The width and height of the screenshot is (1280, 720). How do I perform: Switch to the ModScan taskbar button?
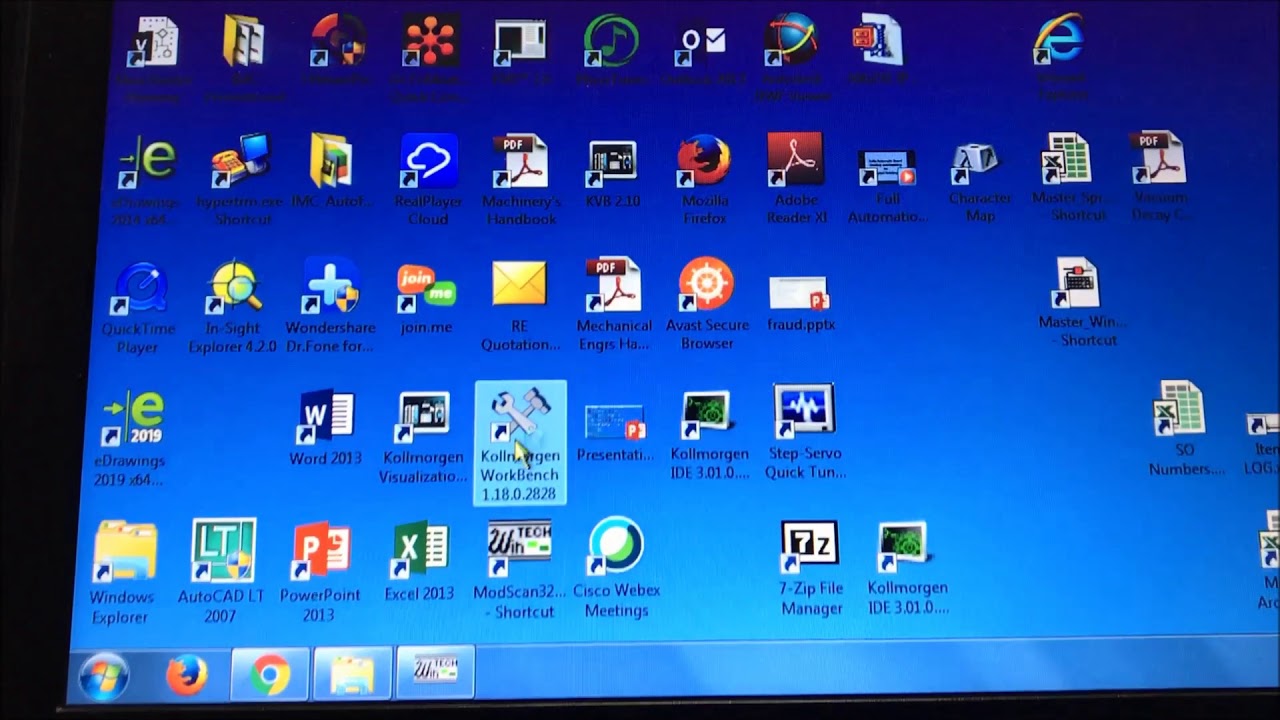pos(435,672)
